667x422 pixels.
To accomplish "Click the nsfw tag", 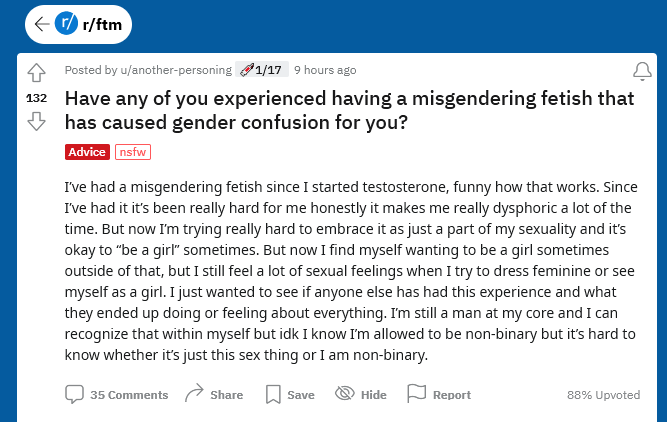I will point(133,152).
